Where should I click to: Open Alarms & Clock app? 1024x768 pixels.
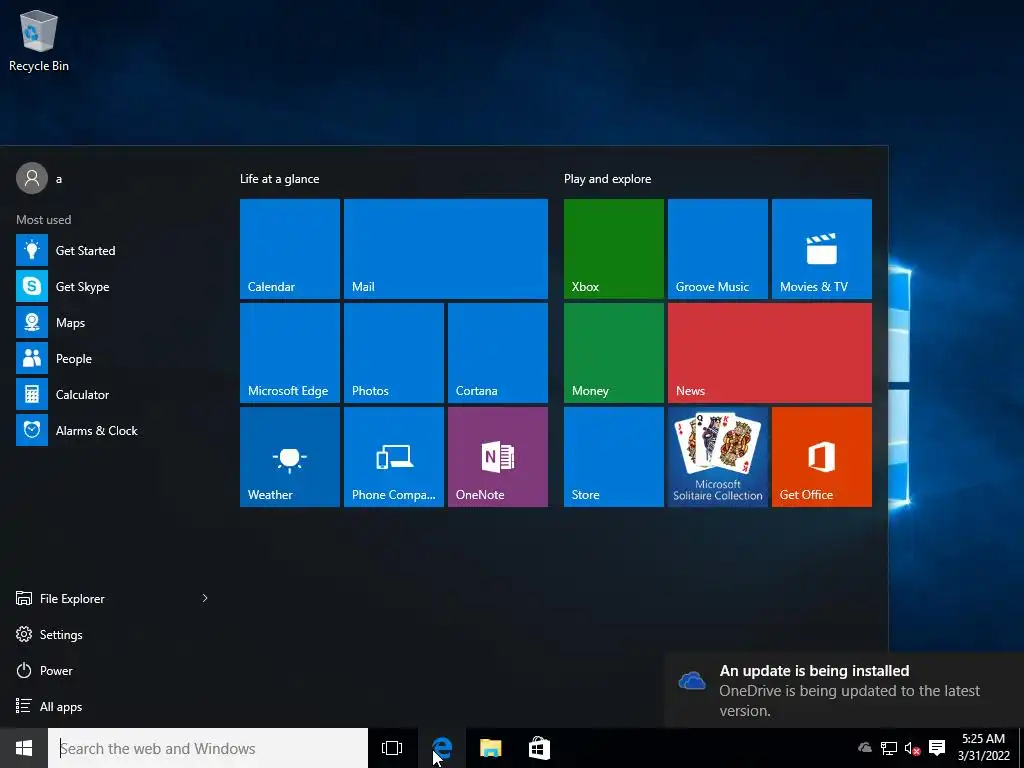tap(111, 430)
